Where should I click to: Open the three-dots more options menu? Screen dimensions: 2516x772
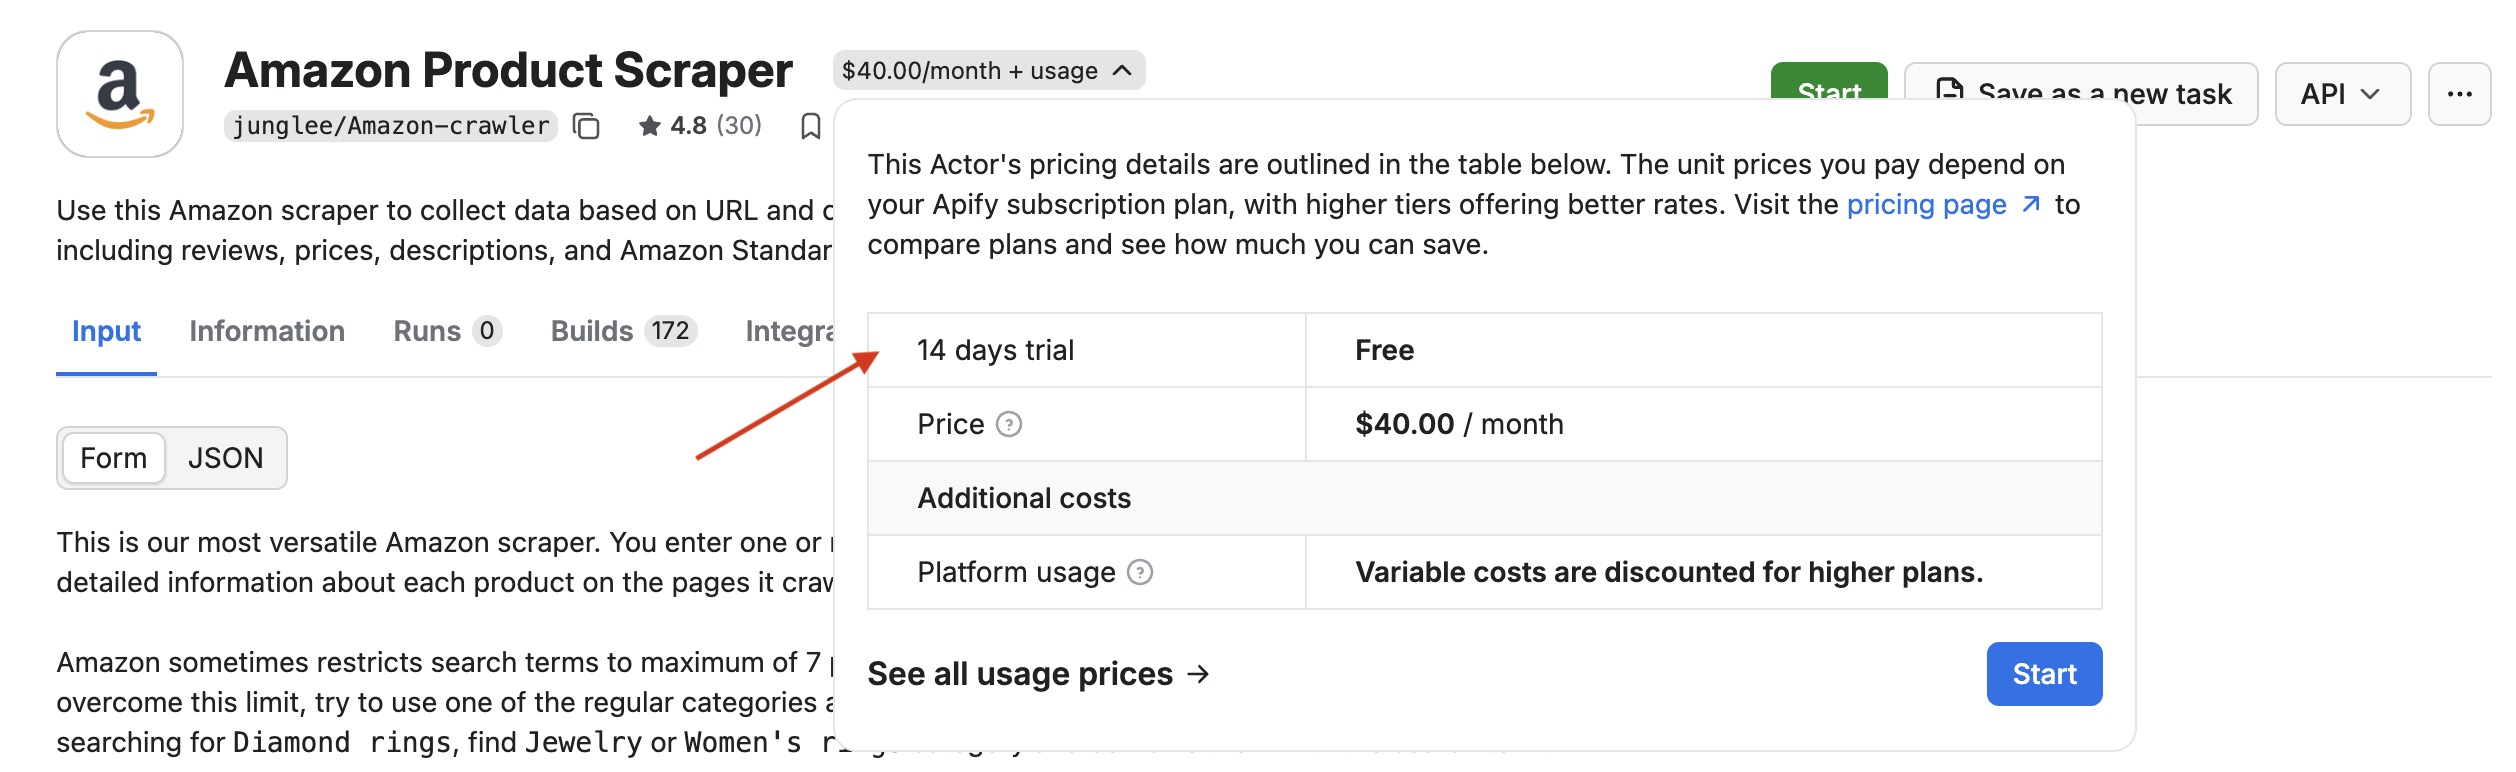[x=2459, y=94]
